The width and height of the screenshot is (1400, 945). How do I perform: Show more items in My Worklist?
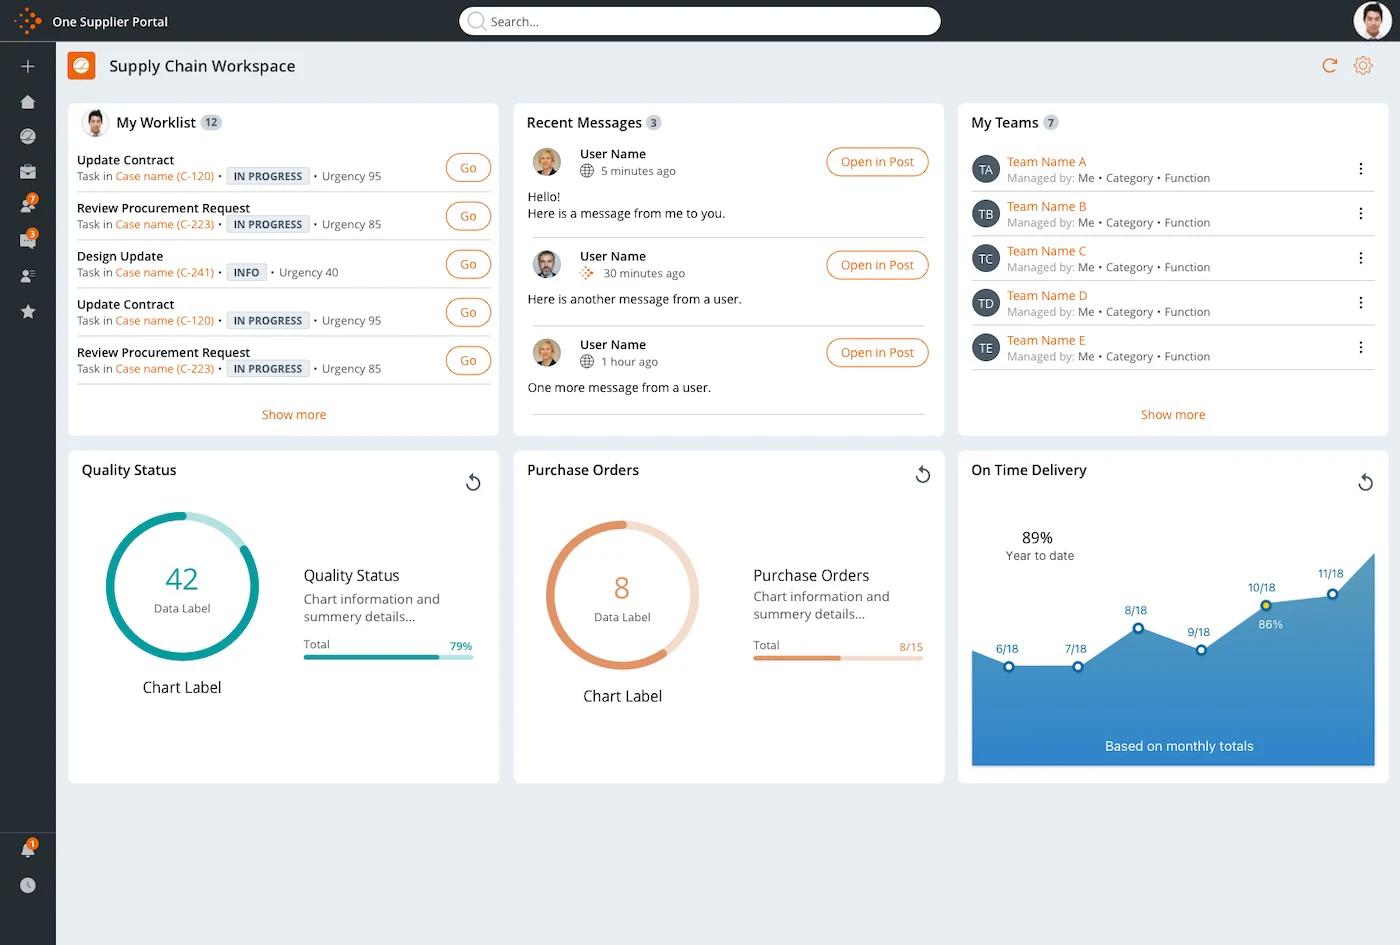294,415
